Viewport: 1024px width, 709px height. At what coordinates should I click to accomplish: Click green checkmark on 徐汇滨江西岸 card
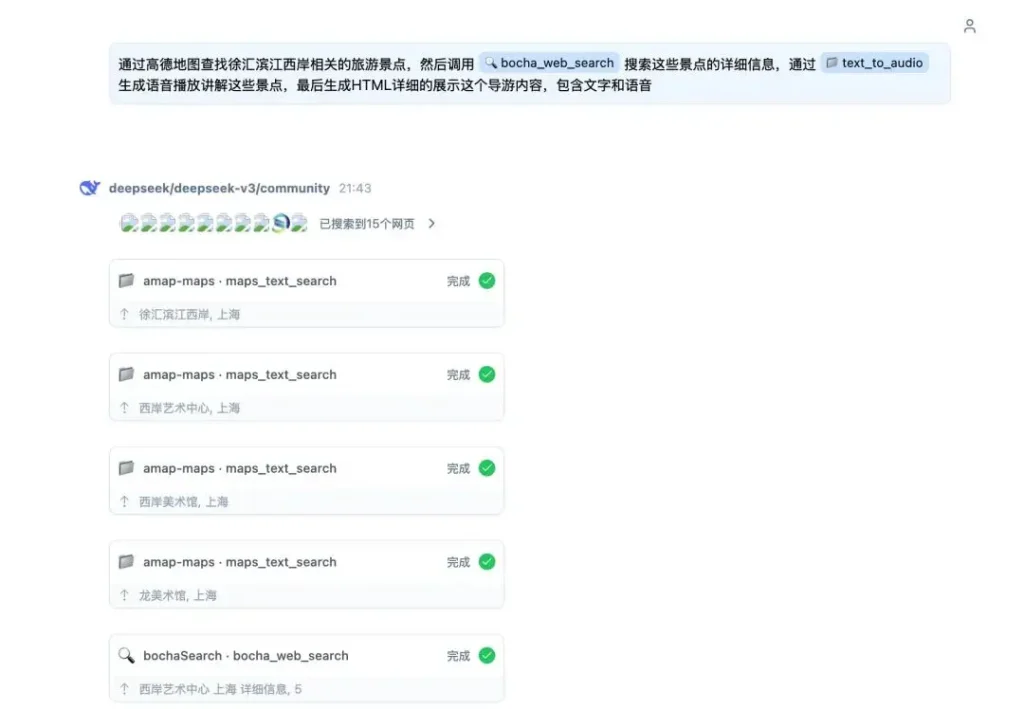[487, 281]
